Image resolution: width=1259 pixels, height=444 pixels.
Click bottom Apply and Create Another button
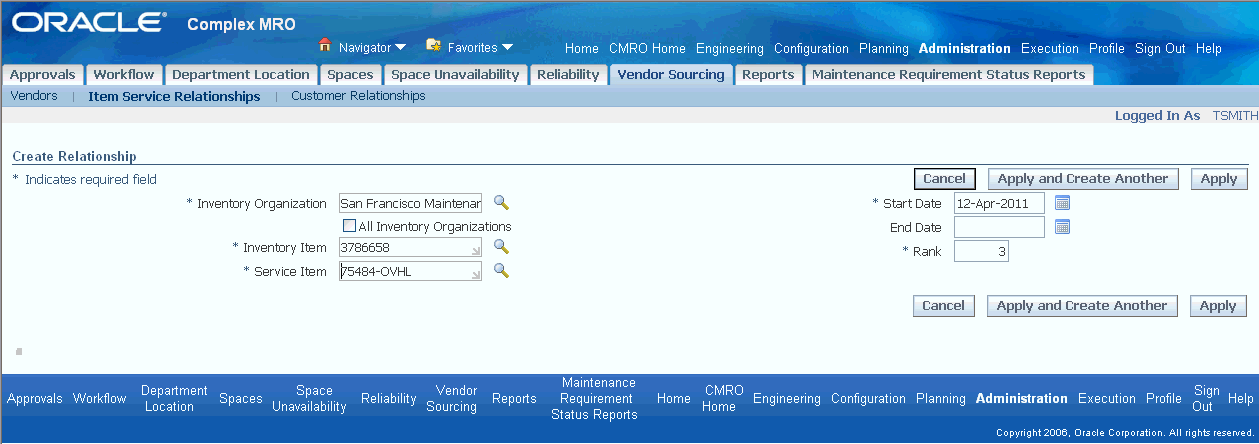point(1082,306)
